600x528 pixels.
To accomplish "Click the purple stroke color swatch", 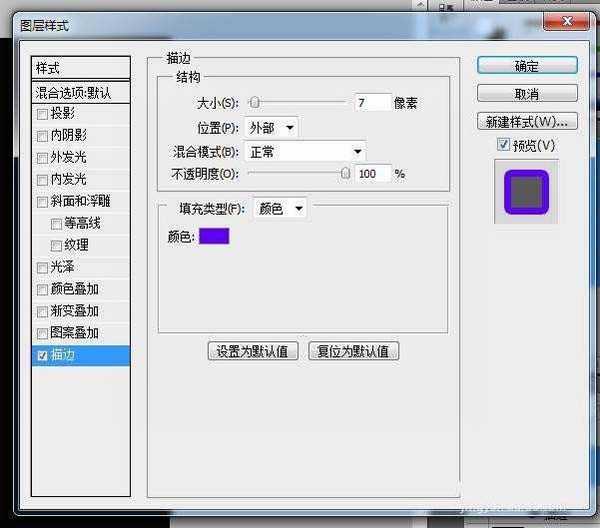I will coord(214,237).
